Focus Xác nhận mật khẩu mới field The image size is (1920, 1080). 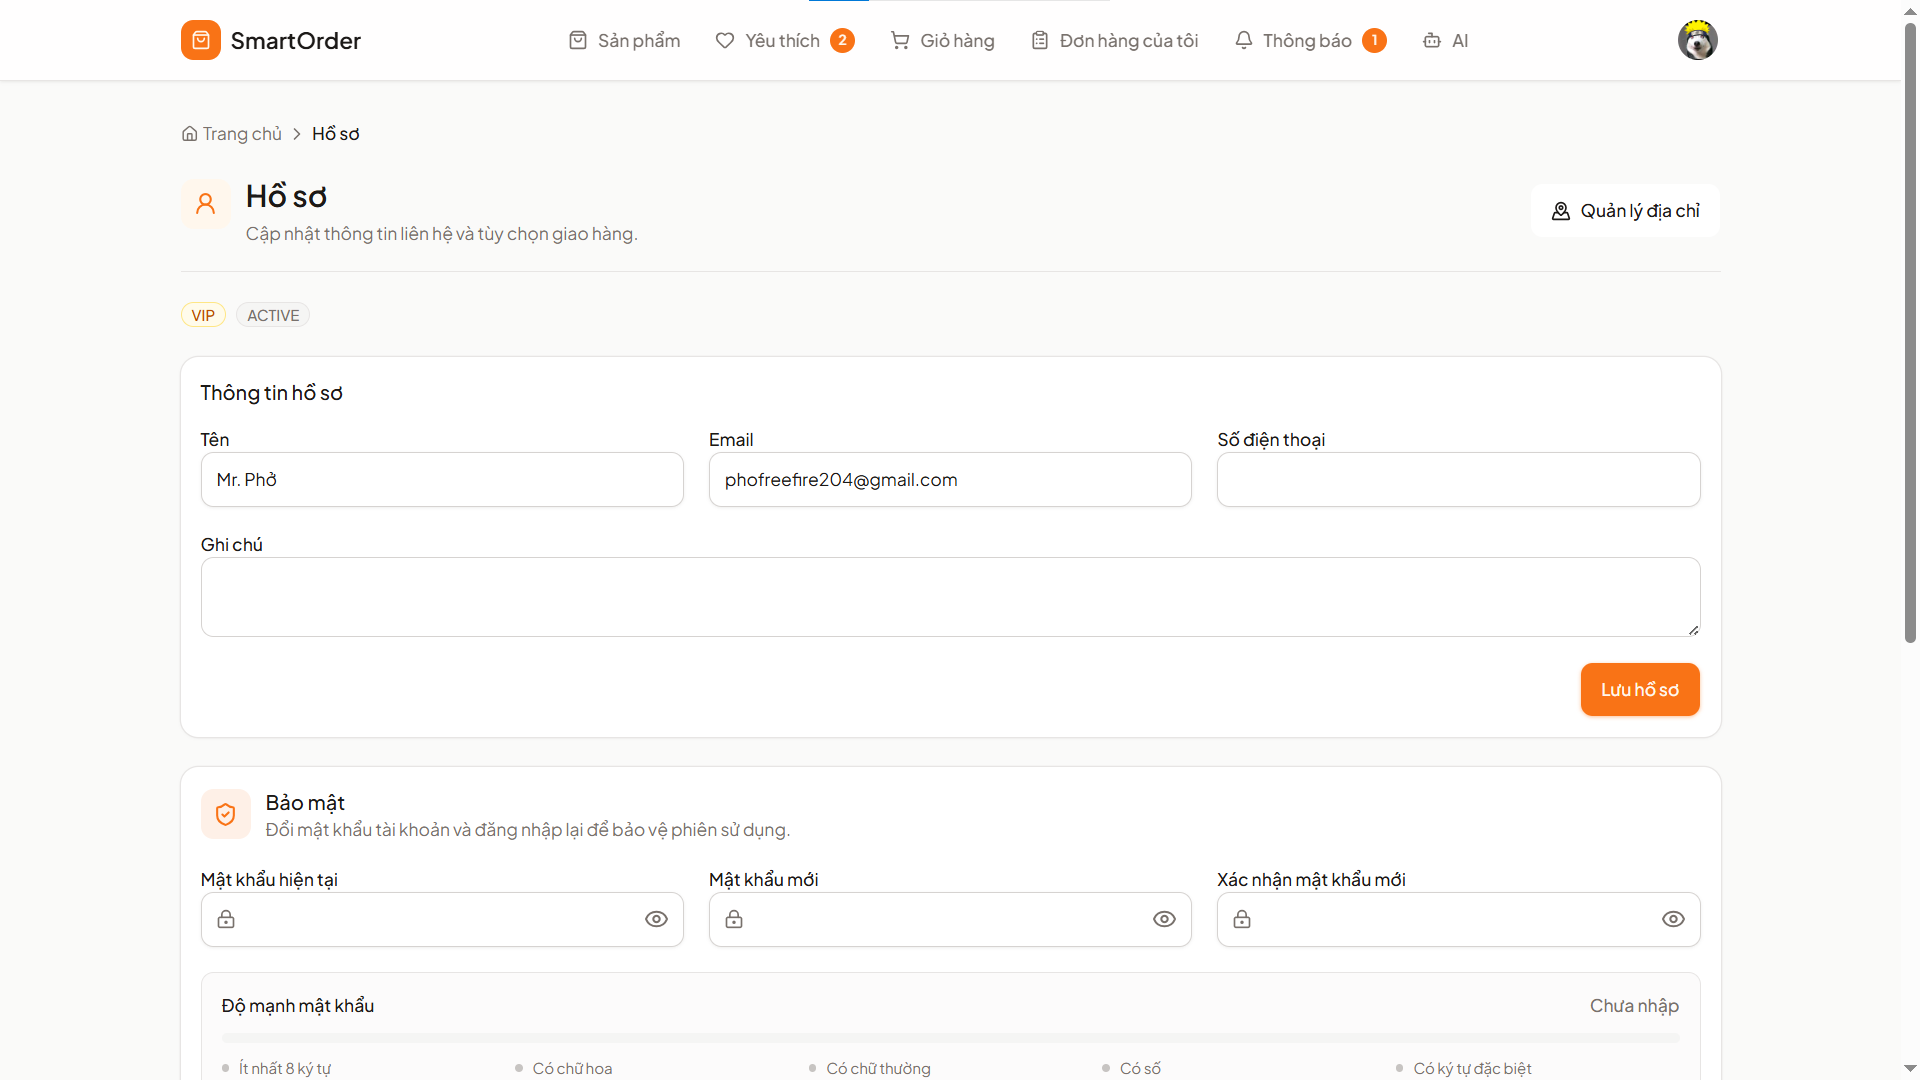click(1458, 920)
